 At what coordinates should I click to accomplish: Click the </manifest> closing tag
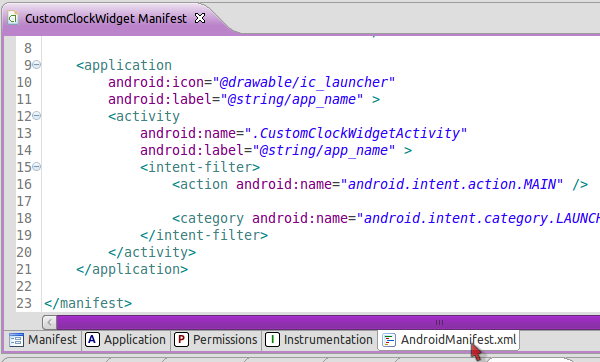coord(88,303)
